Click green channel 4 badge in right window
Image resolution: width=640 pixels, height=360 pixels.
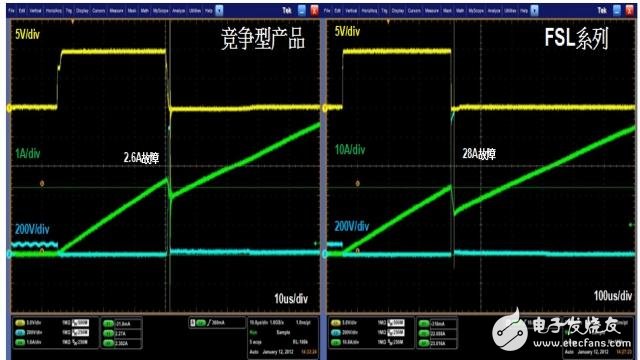[x=336, y=342]
